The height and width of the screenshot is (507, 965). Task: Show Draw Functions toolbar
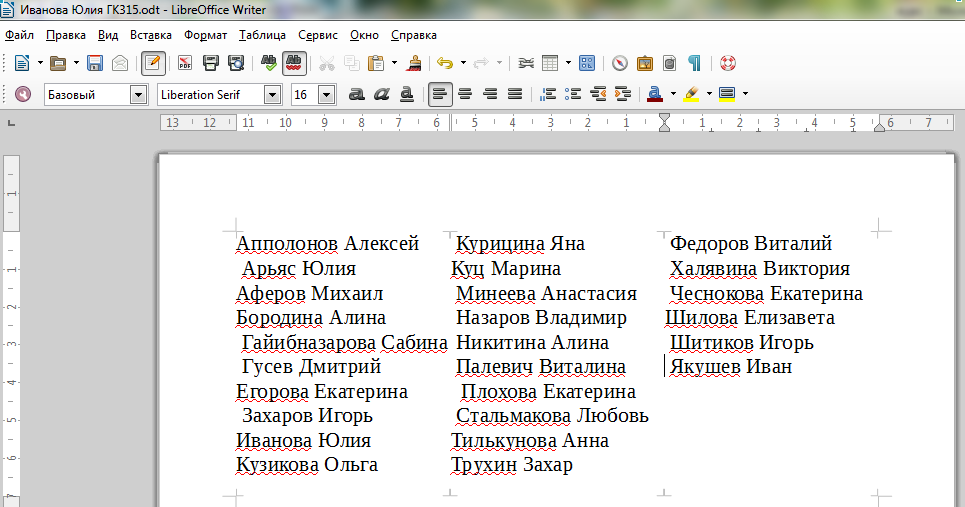(x=587, y=63)
